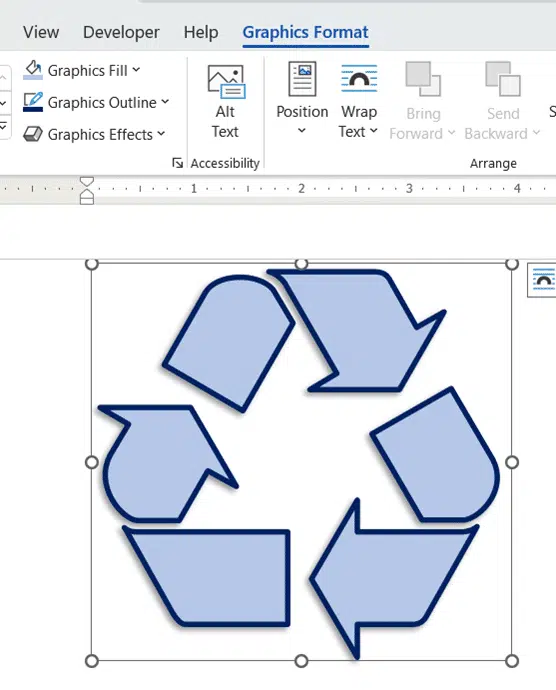Open the Alt Text pane icon
Viewport: 556px width, 690px height.
226,82
